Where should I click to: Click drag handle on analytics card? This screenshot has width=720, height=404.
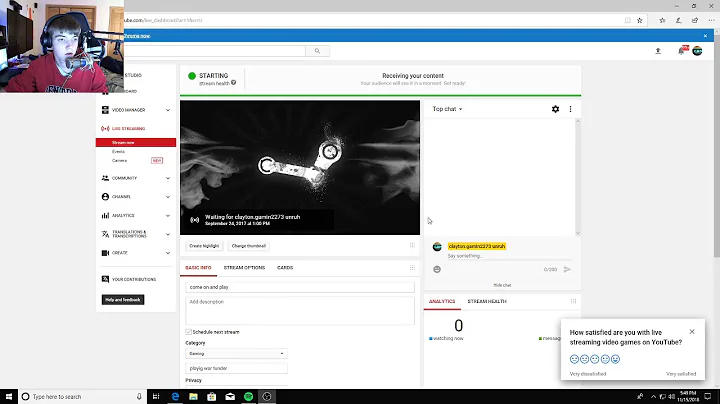point(574,301)
